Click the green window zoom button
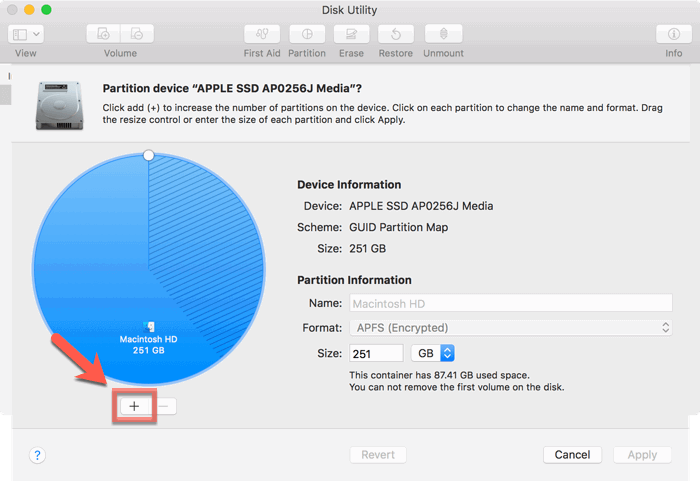 46,10
